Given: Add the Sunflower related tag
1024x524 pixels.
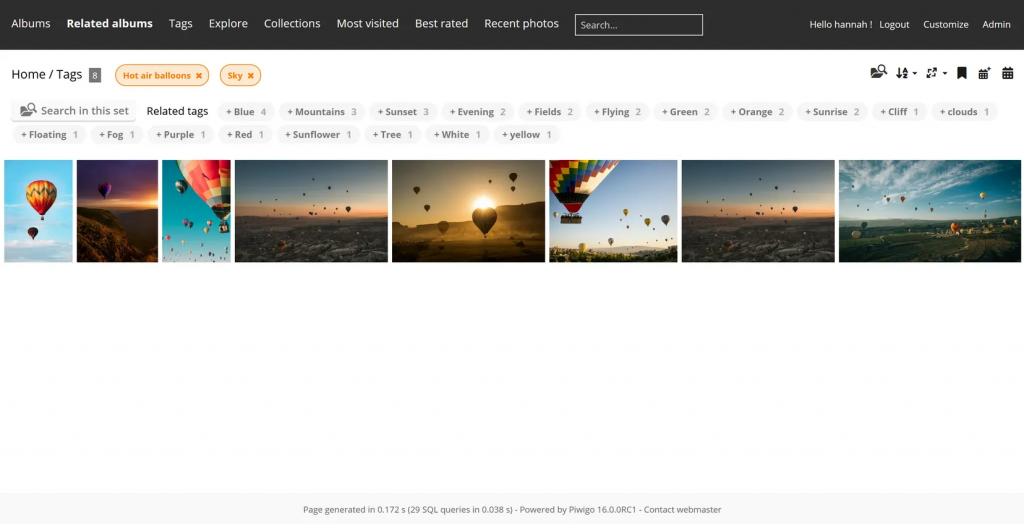Looking at the screenshot, I should pyautogui.click(x=318, y=135).
